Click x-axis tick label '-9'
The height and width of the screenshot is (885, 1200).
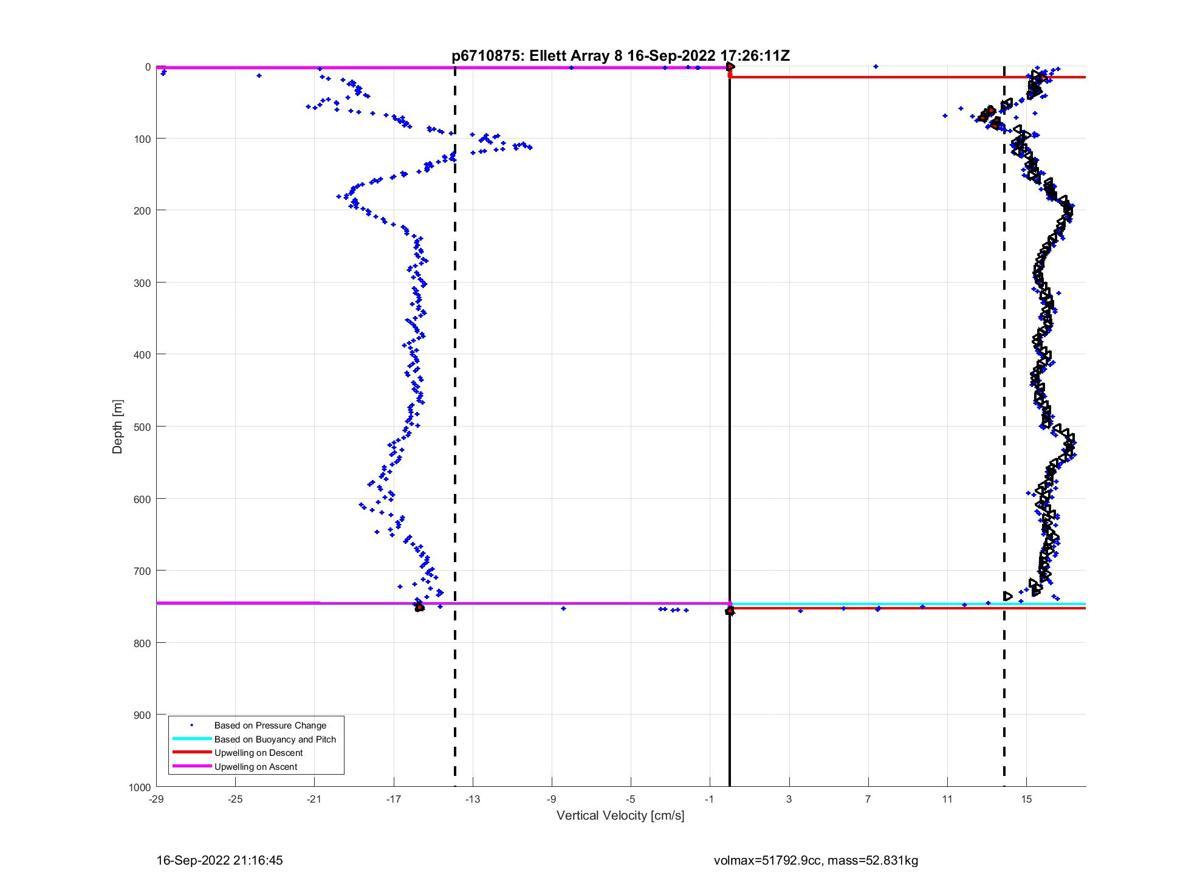(x=551, y=799)
